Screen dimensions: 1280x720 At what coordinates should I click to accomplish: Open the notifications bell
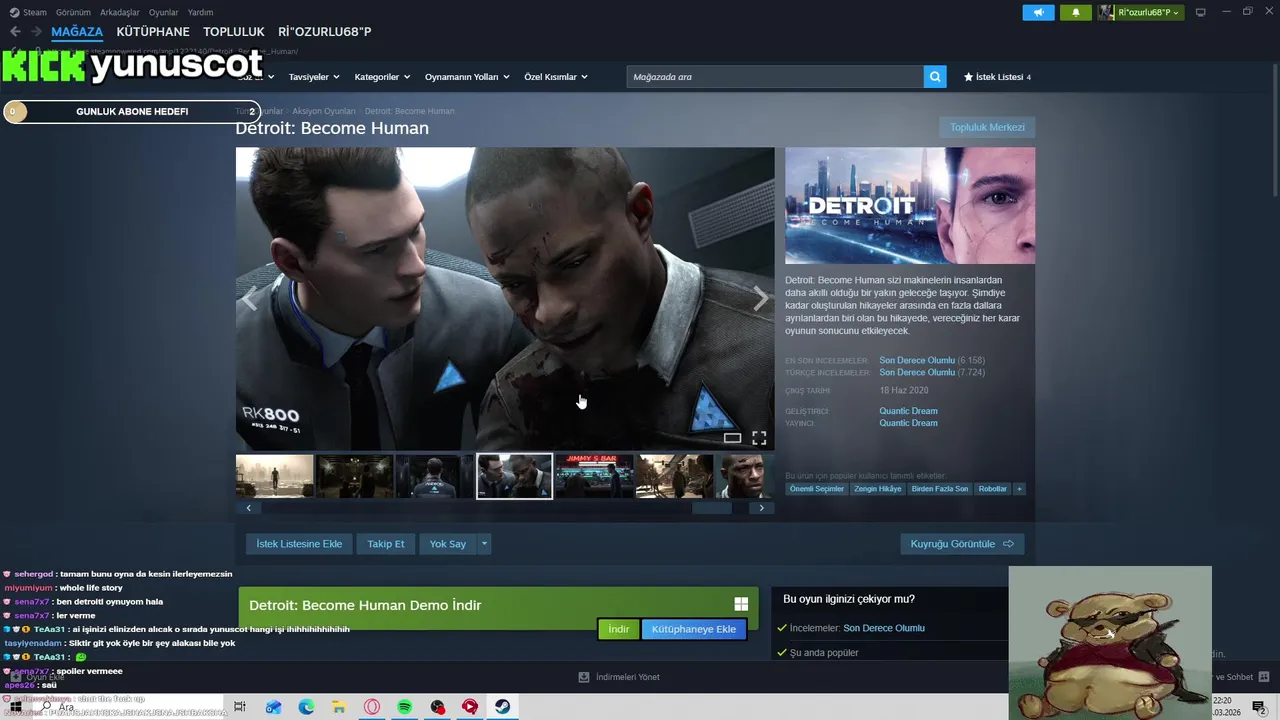[1076, 12]
